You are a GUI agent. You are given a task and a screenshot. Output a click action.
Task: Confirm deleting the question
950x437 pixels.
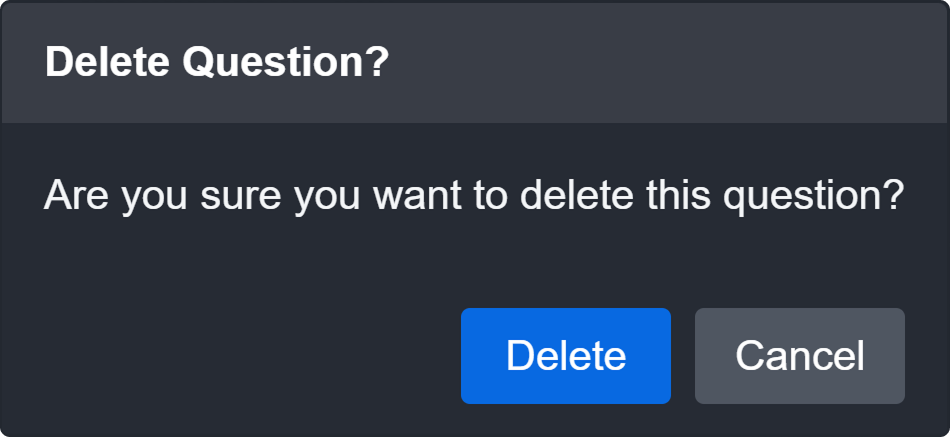point(565,356)
